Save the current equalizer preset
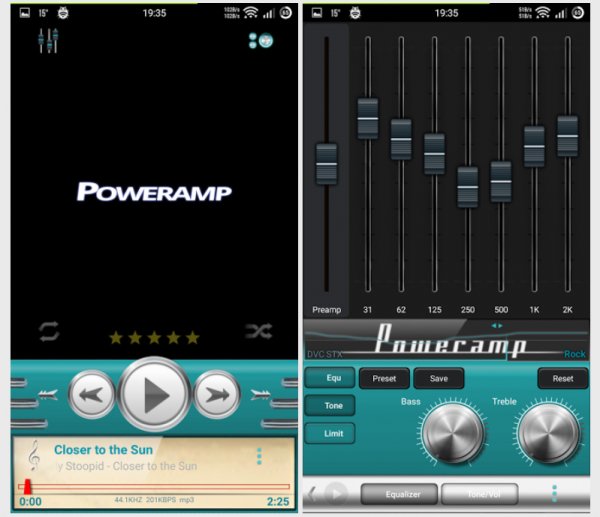The height and width of the screenshot is (517, 600). (x=439, y=378)
